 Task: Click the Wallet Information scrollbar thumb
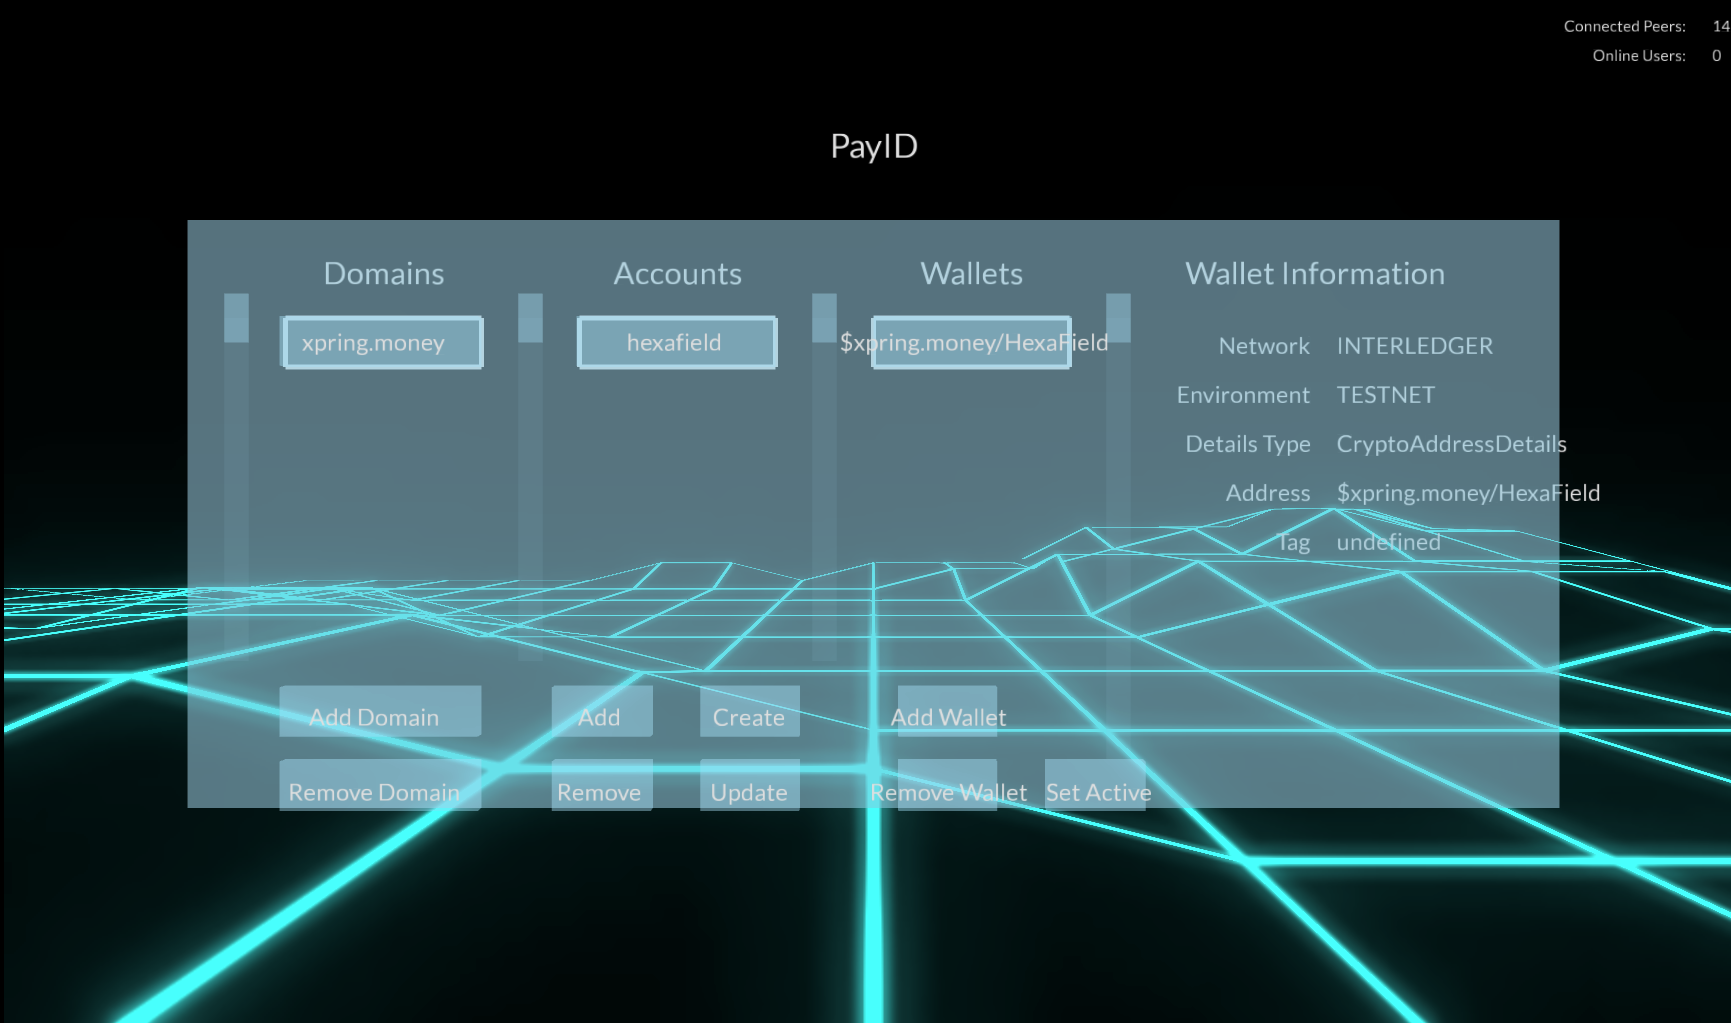click(1118, 318)
